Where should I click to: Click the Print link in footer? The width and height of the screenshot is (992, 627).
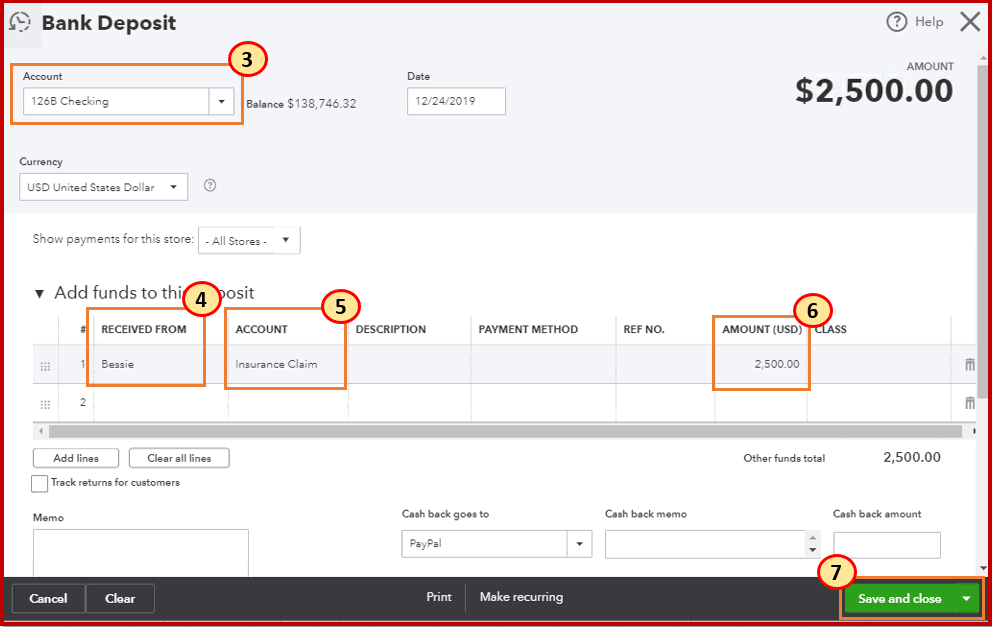tap(439, 597)
